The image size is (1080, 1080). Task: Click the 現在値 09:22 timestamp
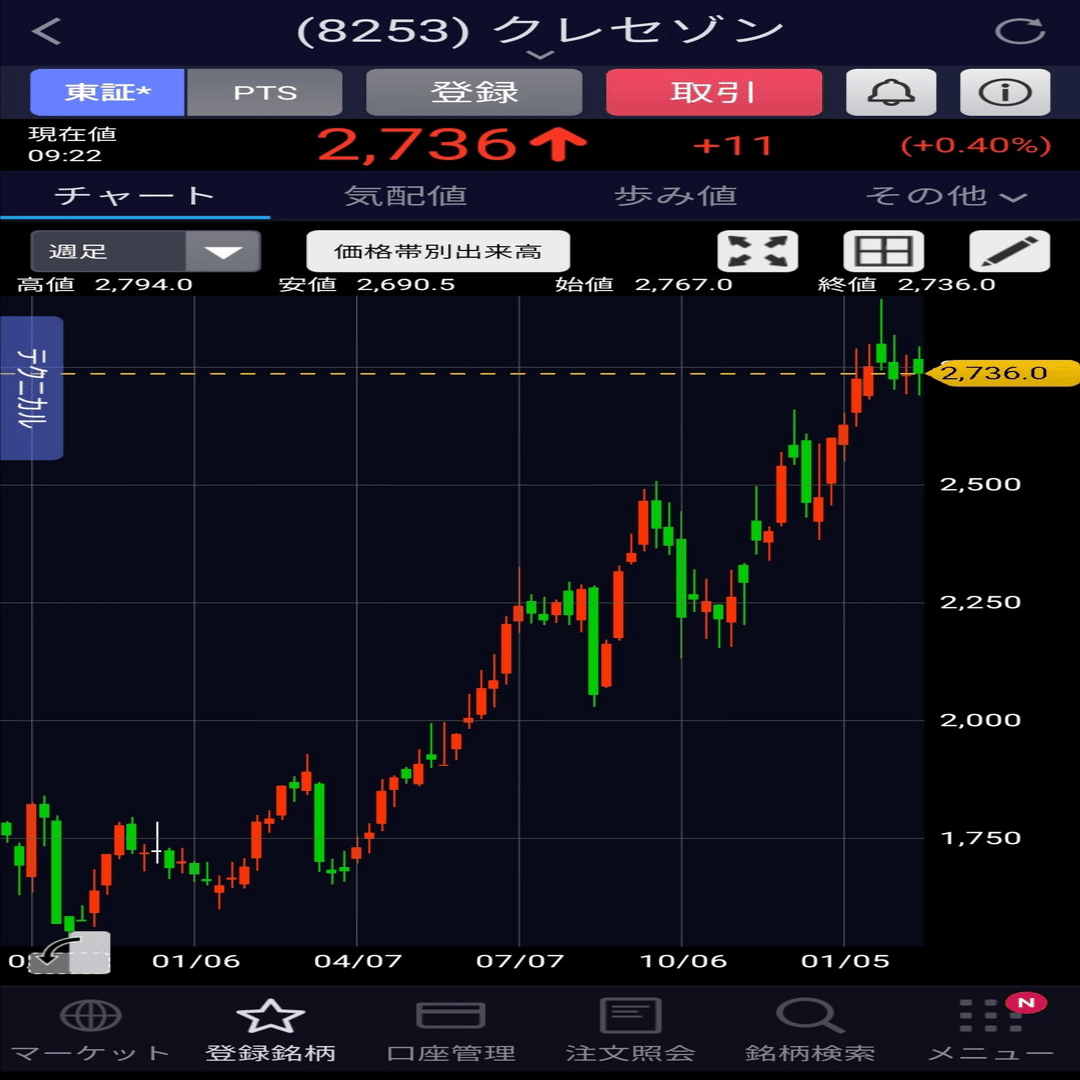pos(72,145)
